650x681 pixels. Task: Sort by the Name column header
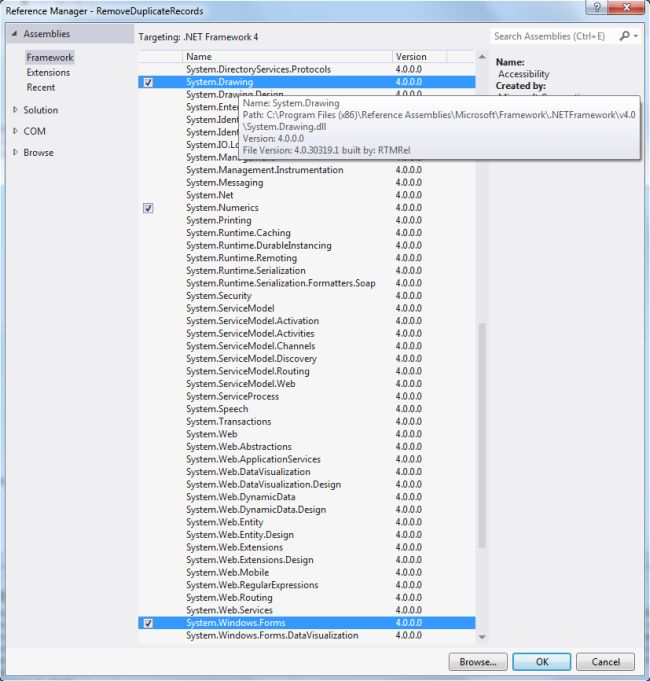[287, 56]
